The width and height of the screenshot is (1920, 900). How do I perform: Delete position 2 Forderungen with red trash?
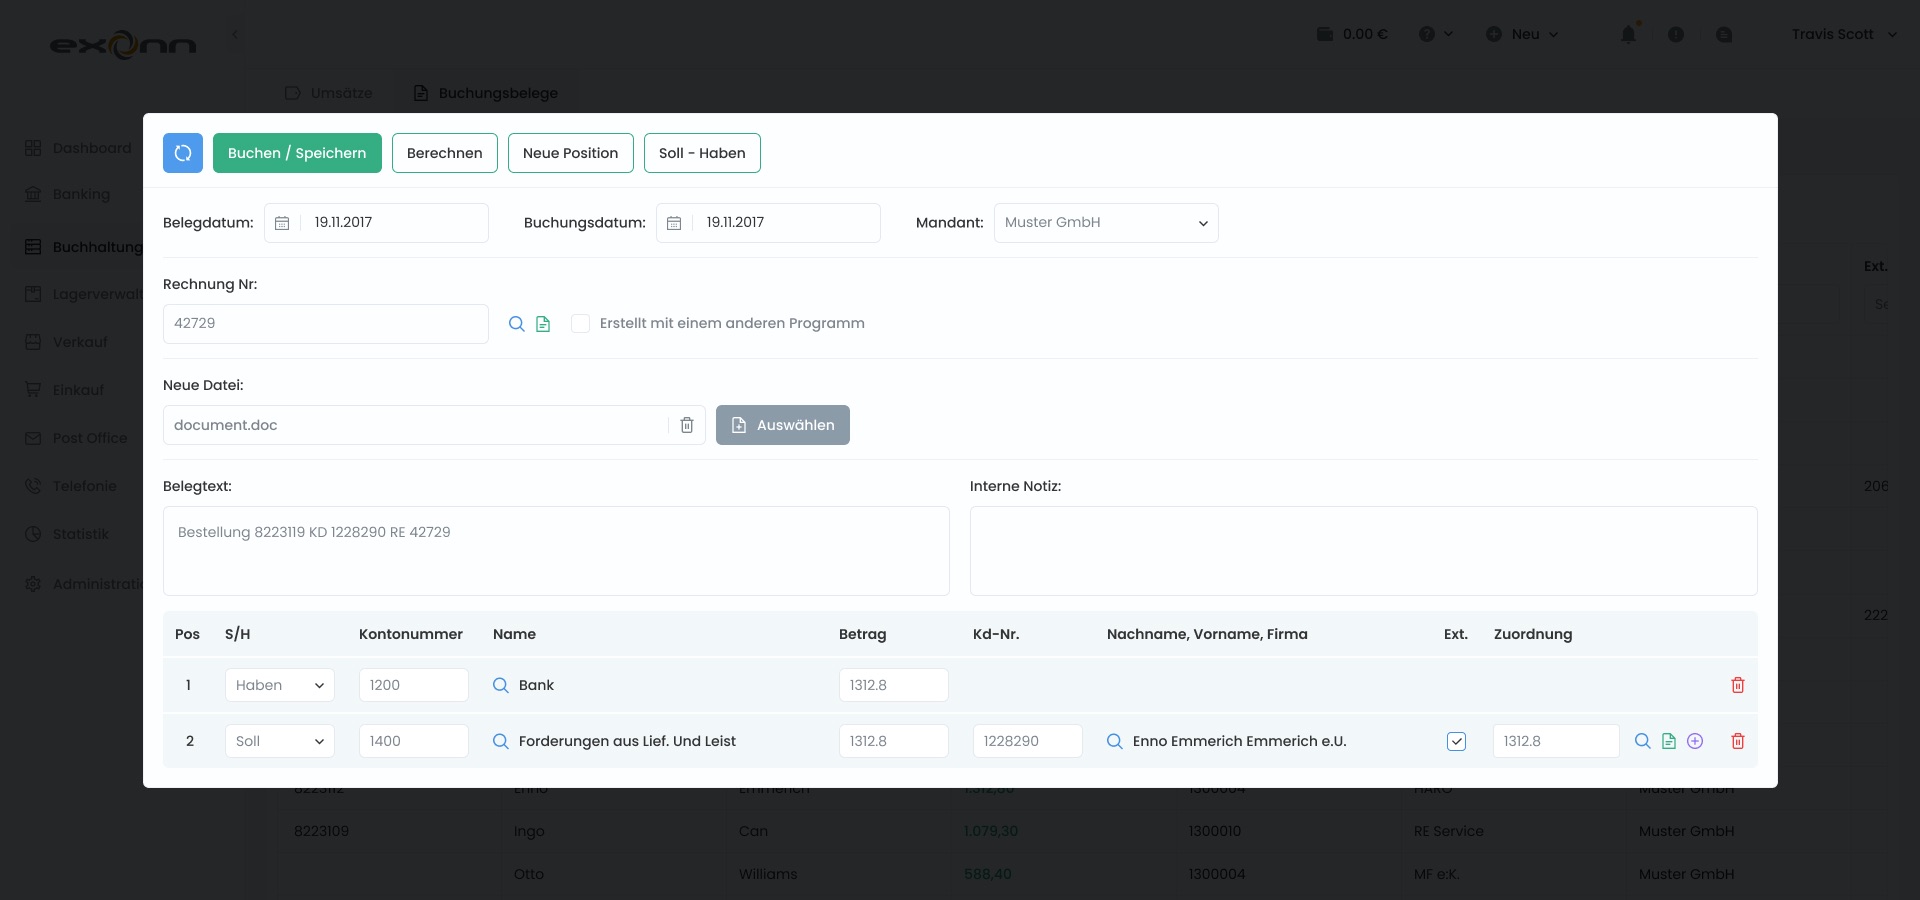pyautogui.click(x=1738, y=741)
